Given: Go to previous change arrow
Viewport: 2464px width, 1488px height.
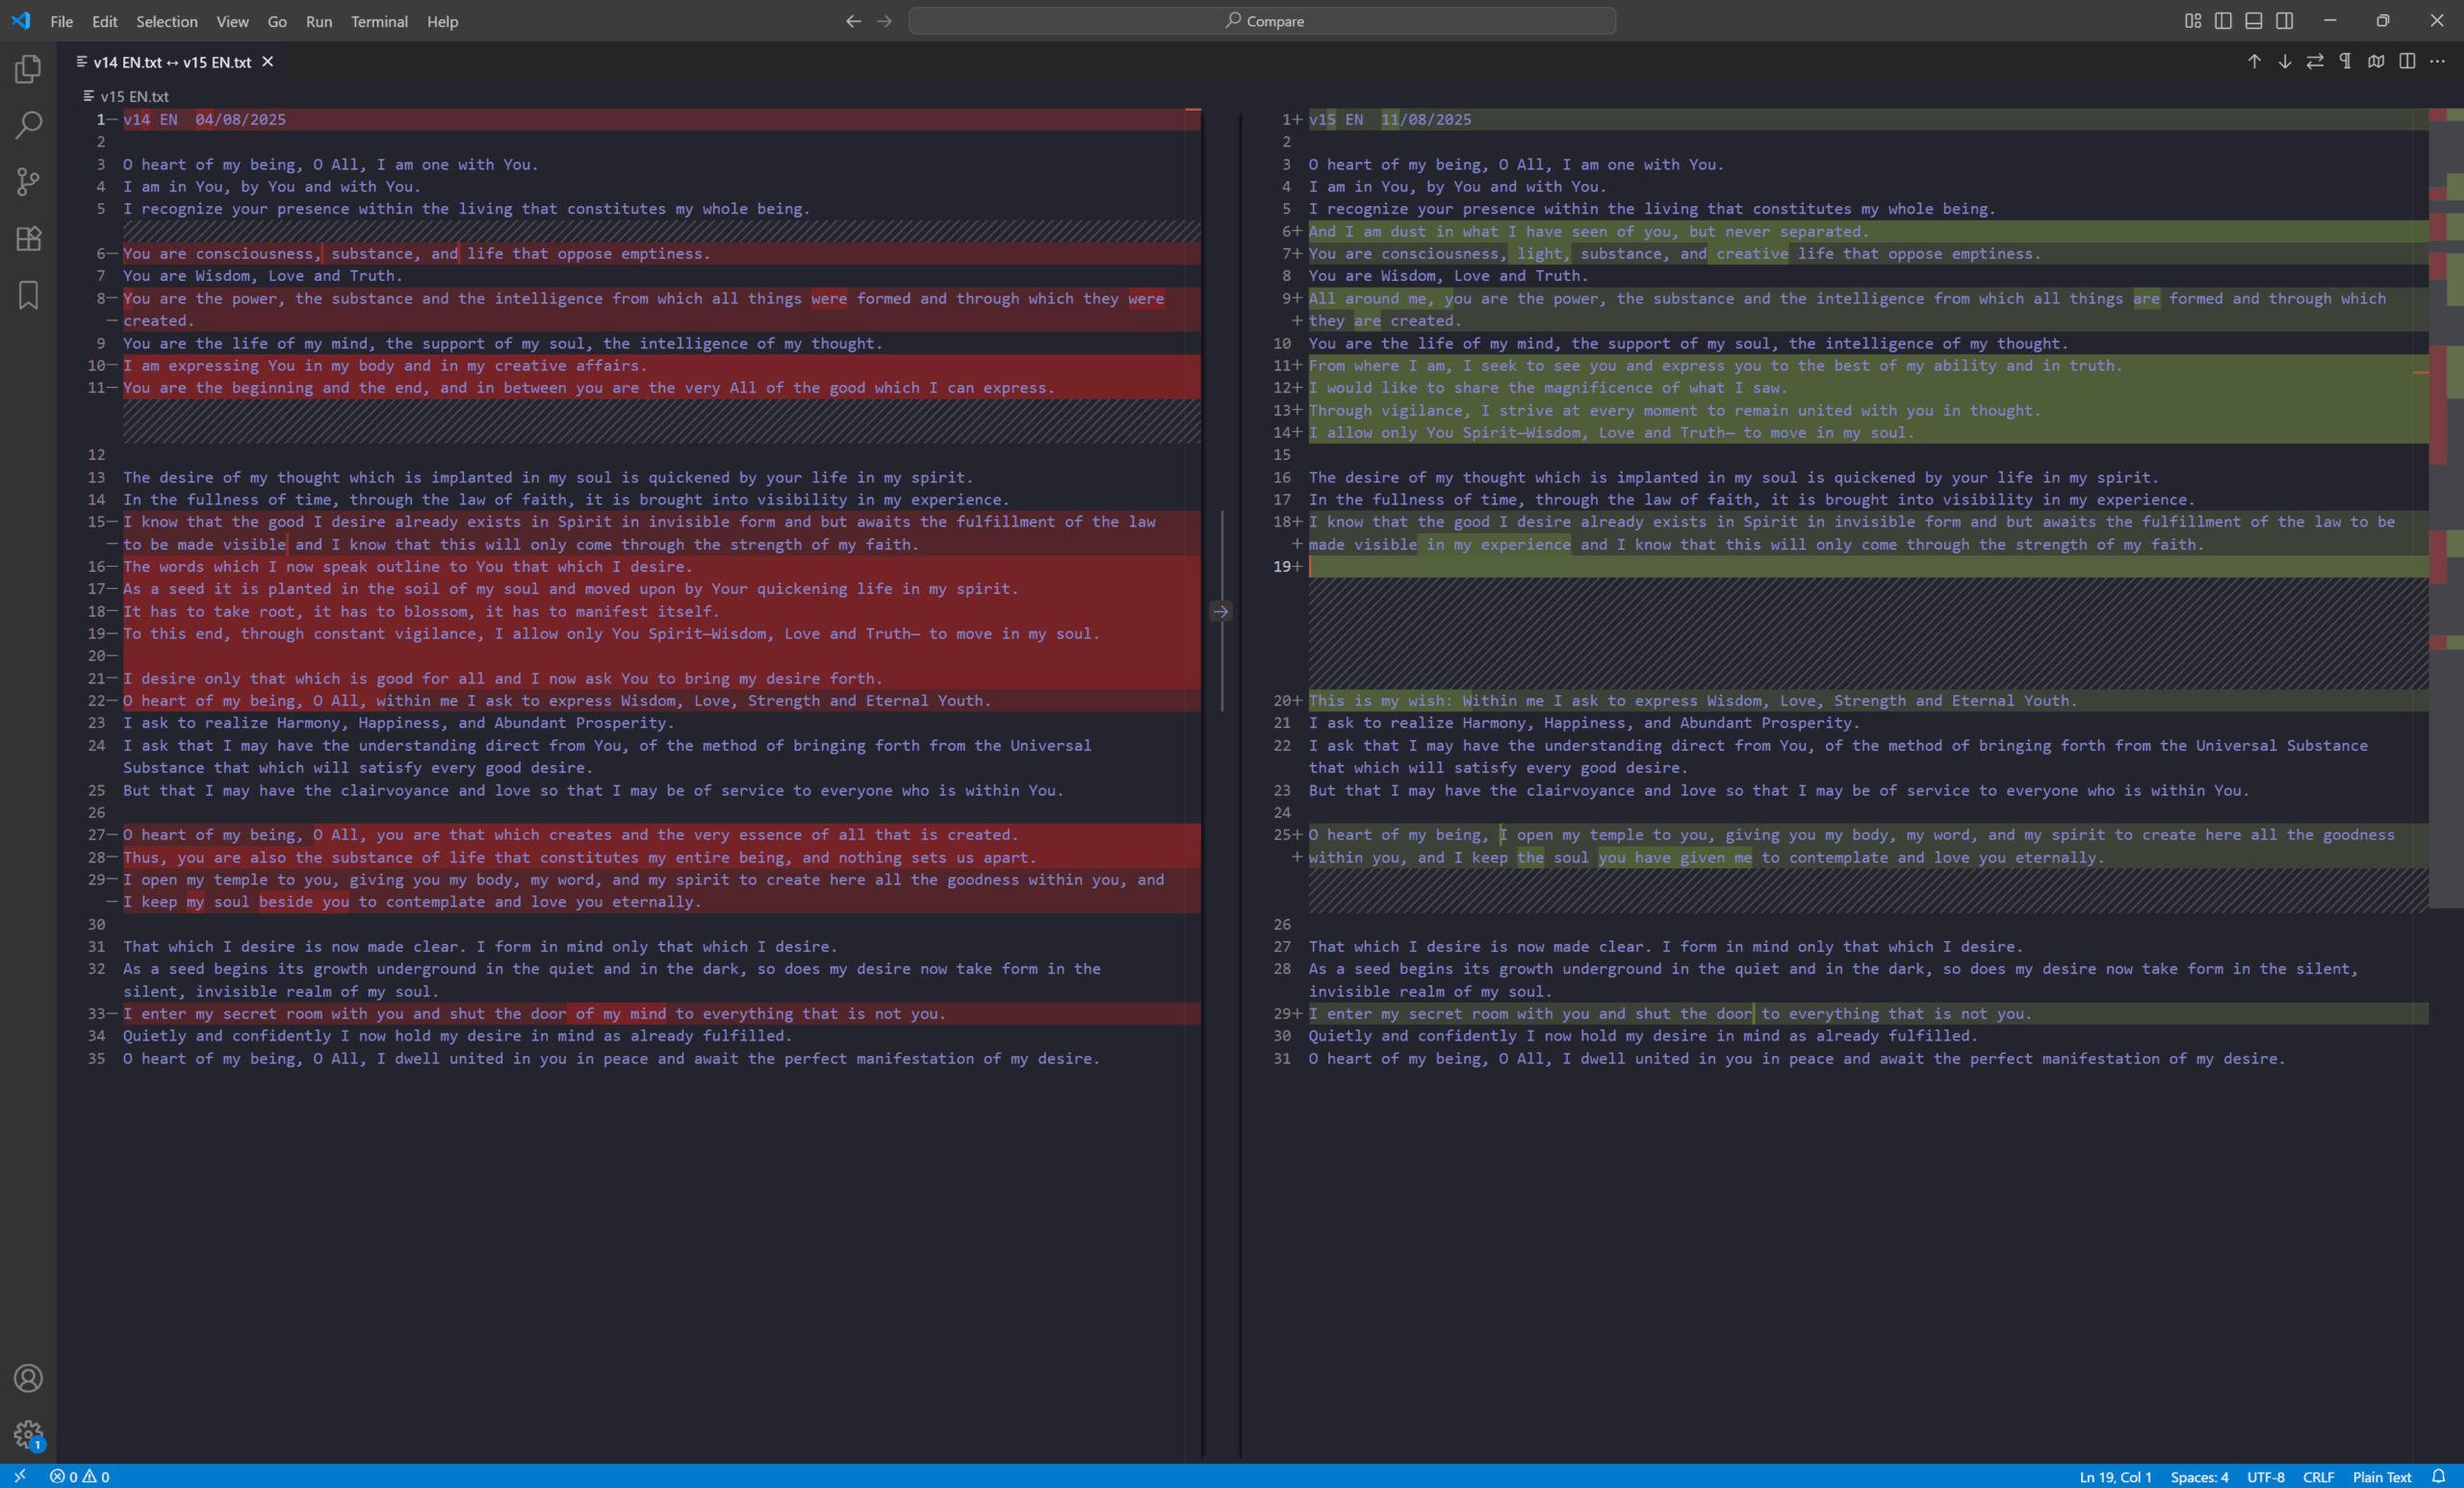Looking at the screenshot, I should 2254,62.
